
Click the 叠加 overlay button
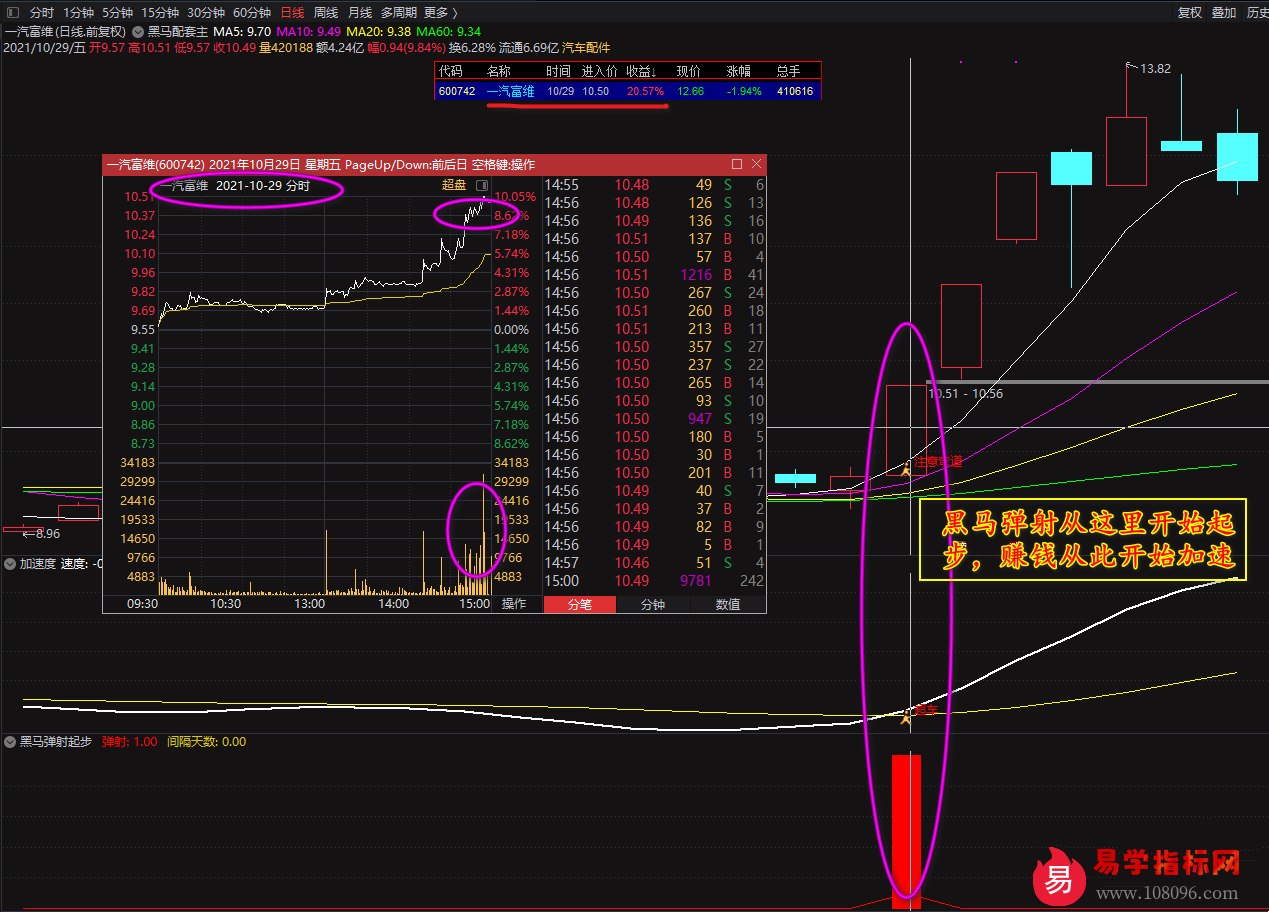point(1223,13)
